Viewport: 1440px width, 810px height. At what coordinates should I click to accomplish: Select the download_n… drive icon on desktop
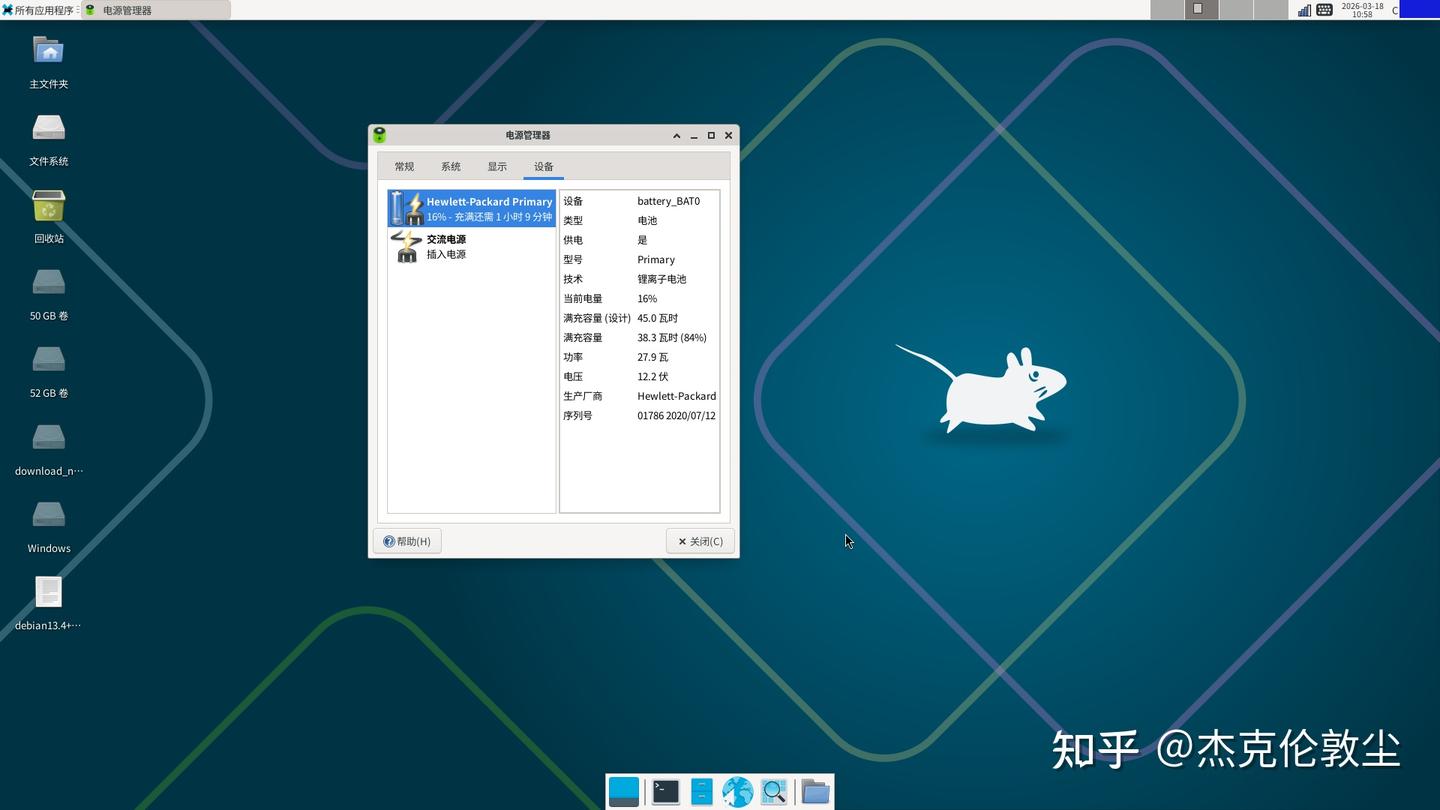48,438
